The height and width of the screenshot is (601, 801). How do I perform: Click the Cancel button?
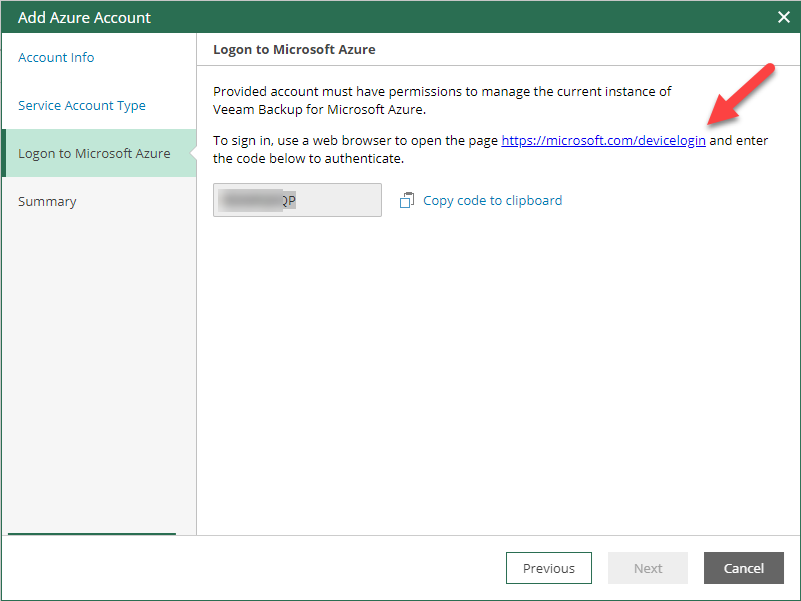pyautogui.click(x=744, y=568)
